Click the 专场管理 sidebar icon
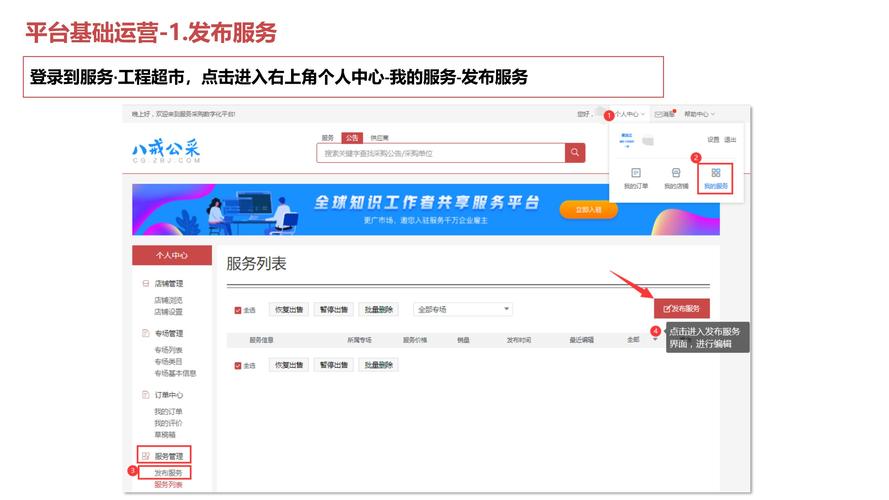The width and height of the screenshot is (889, 500). pyautogui.click(x=146, y=333)
